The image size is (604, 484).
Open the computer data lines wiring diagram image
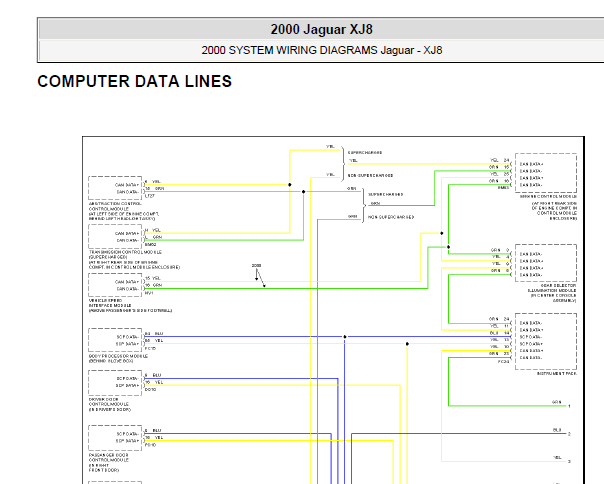coord(334,310)
